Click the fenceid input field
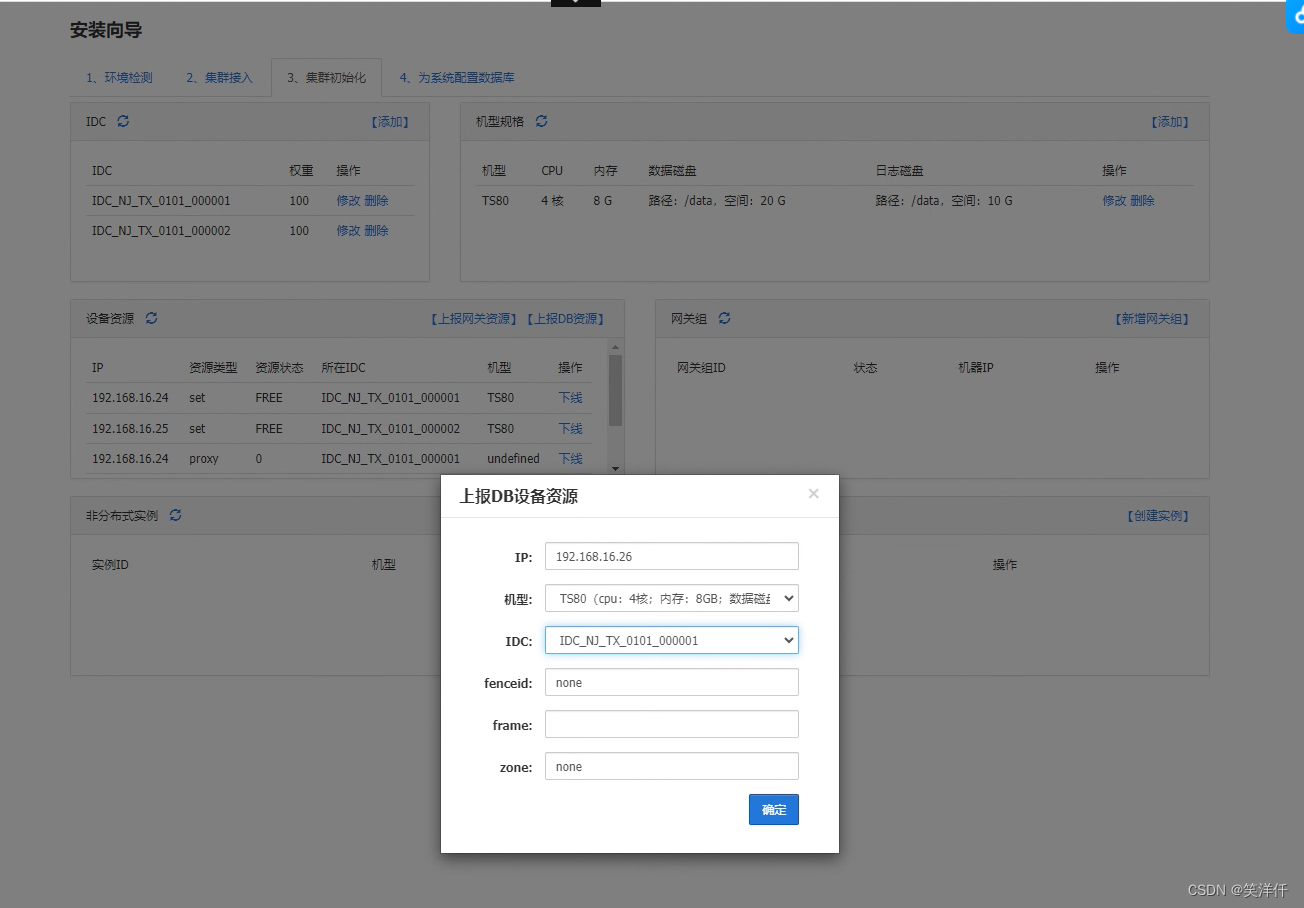Image resolution: width=1304 pixels, height=908 pixels. click(672, 682)
